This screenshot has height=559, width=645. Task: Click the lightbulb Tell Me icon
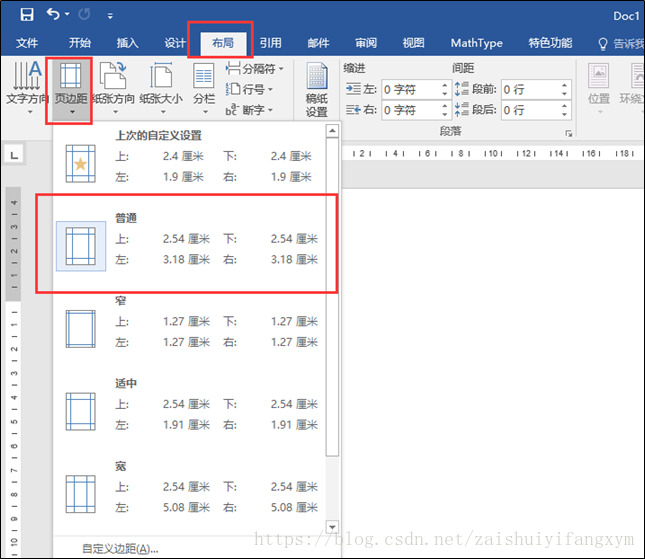(603, 44)
